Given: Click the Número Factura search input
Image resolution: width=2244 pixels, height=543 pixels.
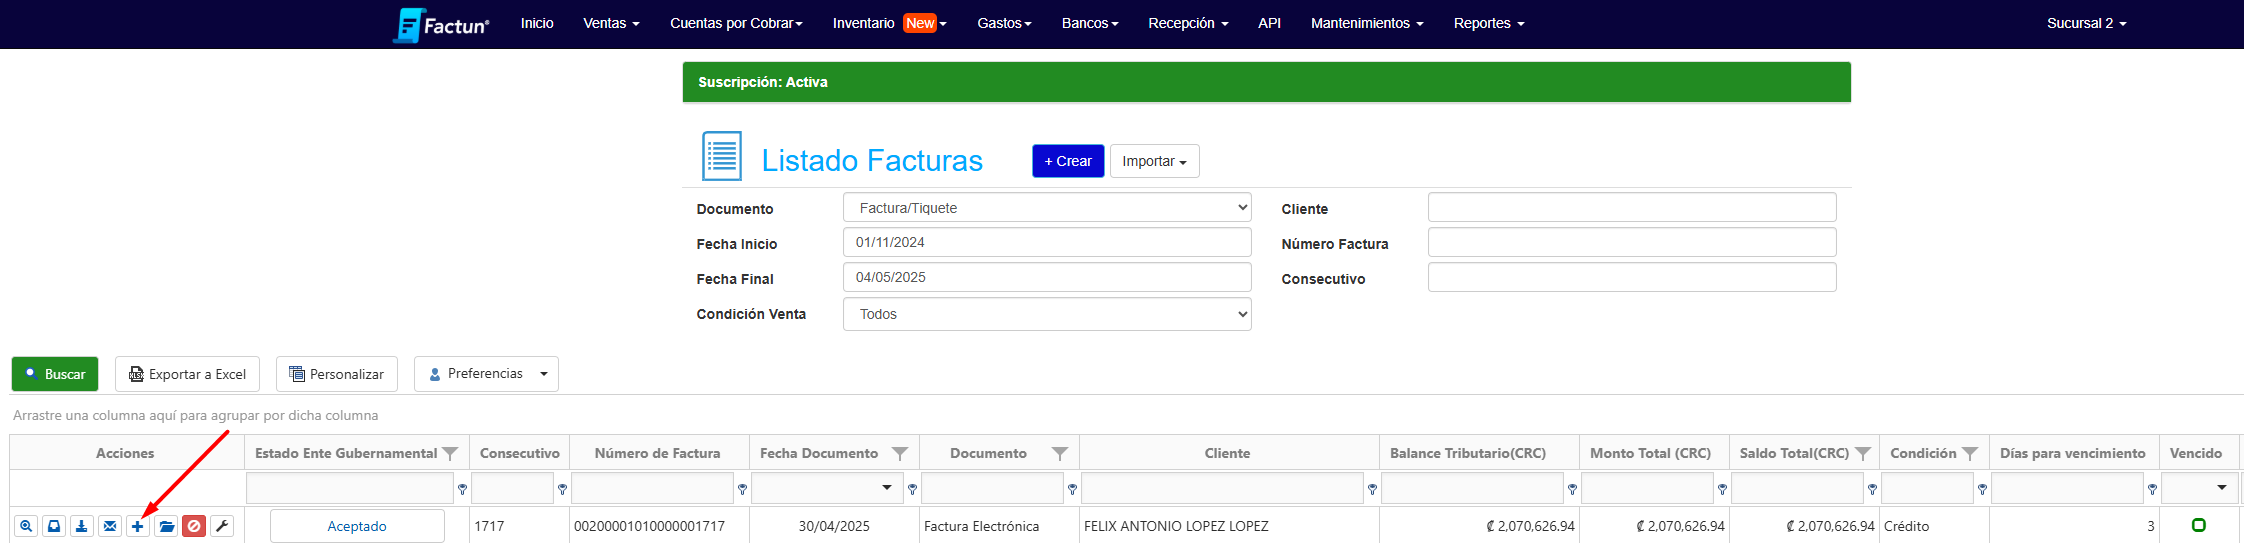Looking at the screenshot, I should 1632,242.
